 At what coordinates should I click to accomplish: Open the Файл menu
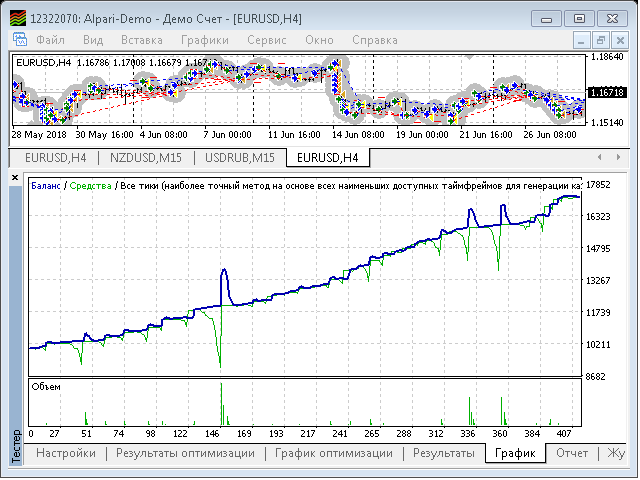click(x=51, y=40)
